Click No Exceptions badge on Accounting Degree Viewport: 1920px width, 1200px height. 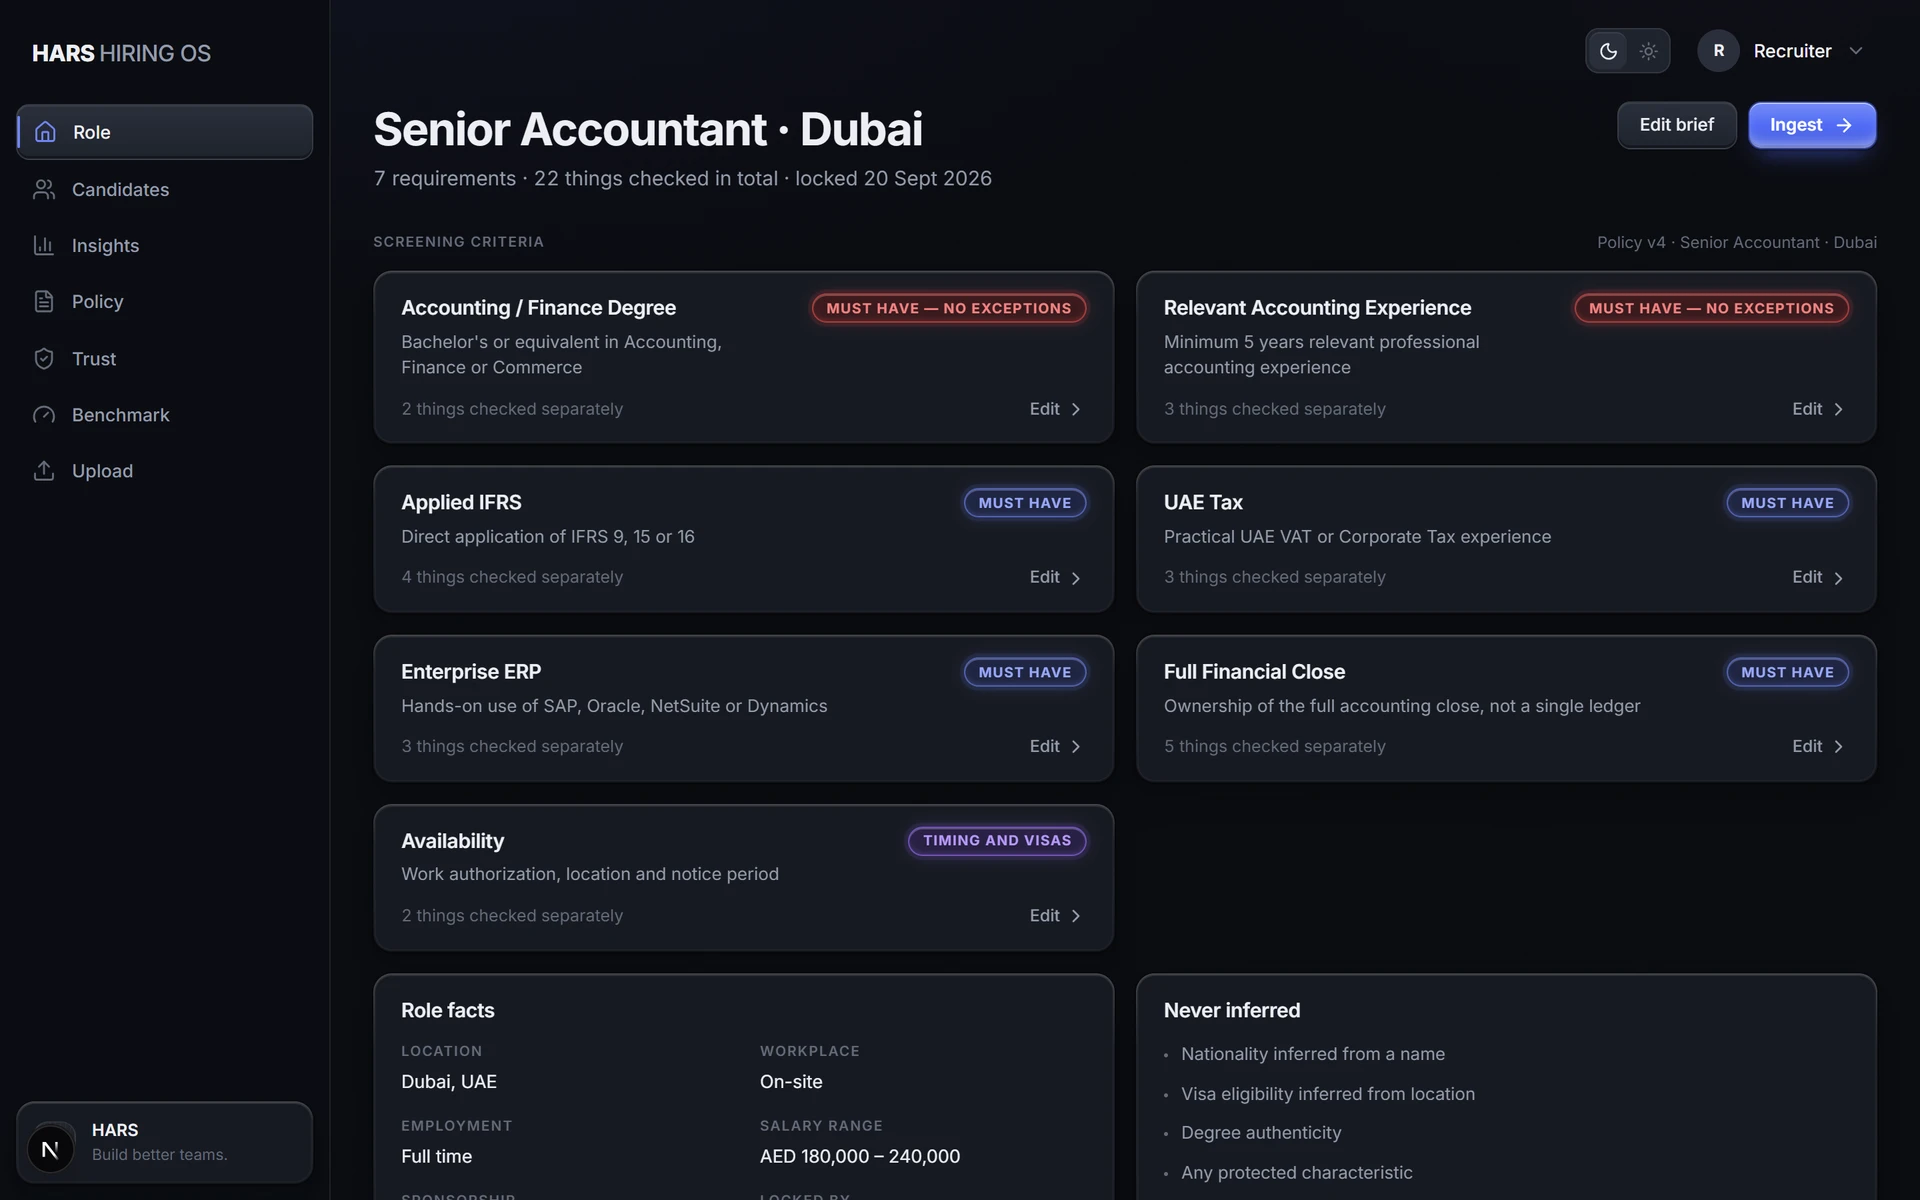tap(949, 308)
